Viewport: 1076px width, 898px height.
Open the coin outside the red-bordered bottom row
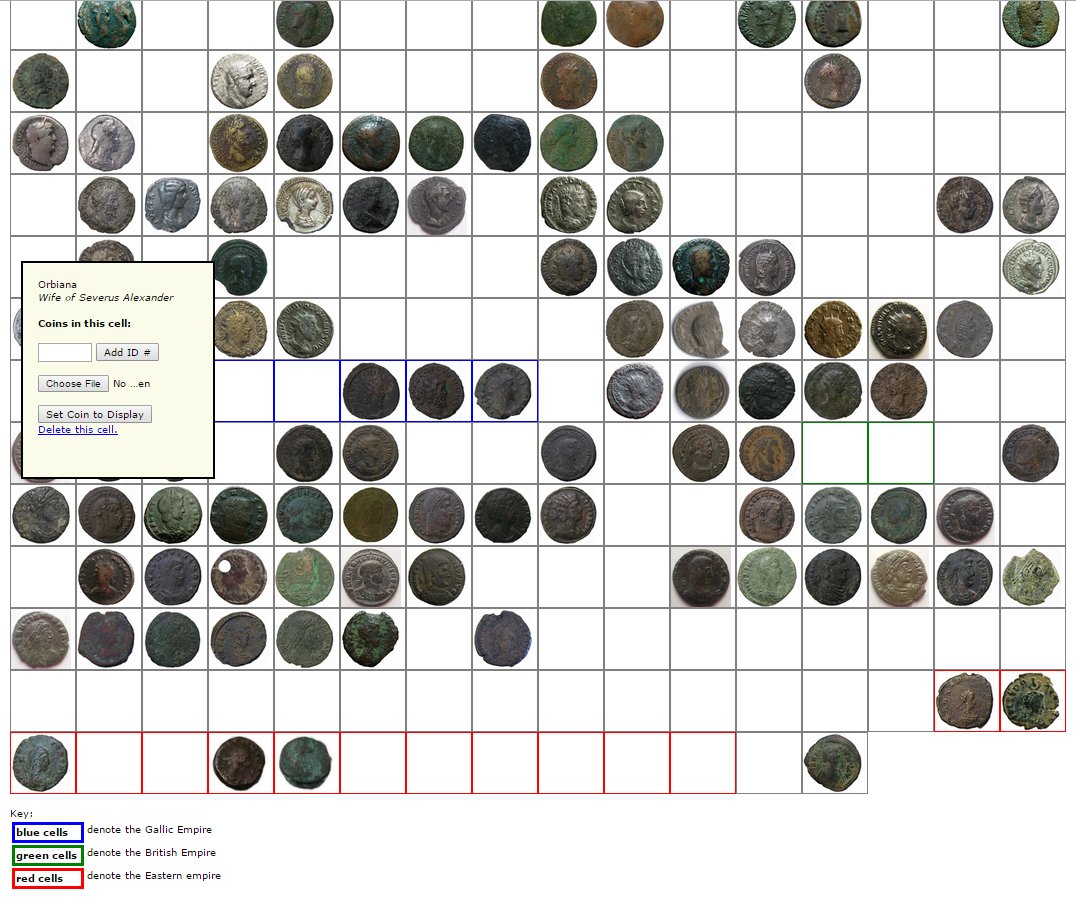pyautogui.click(x=833, y=762)
